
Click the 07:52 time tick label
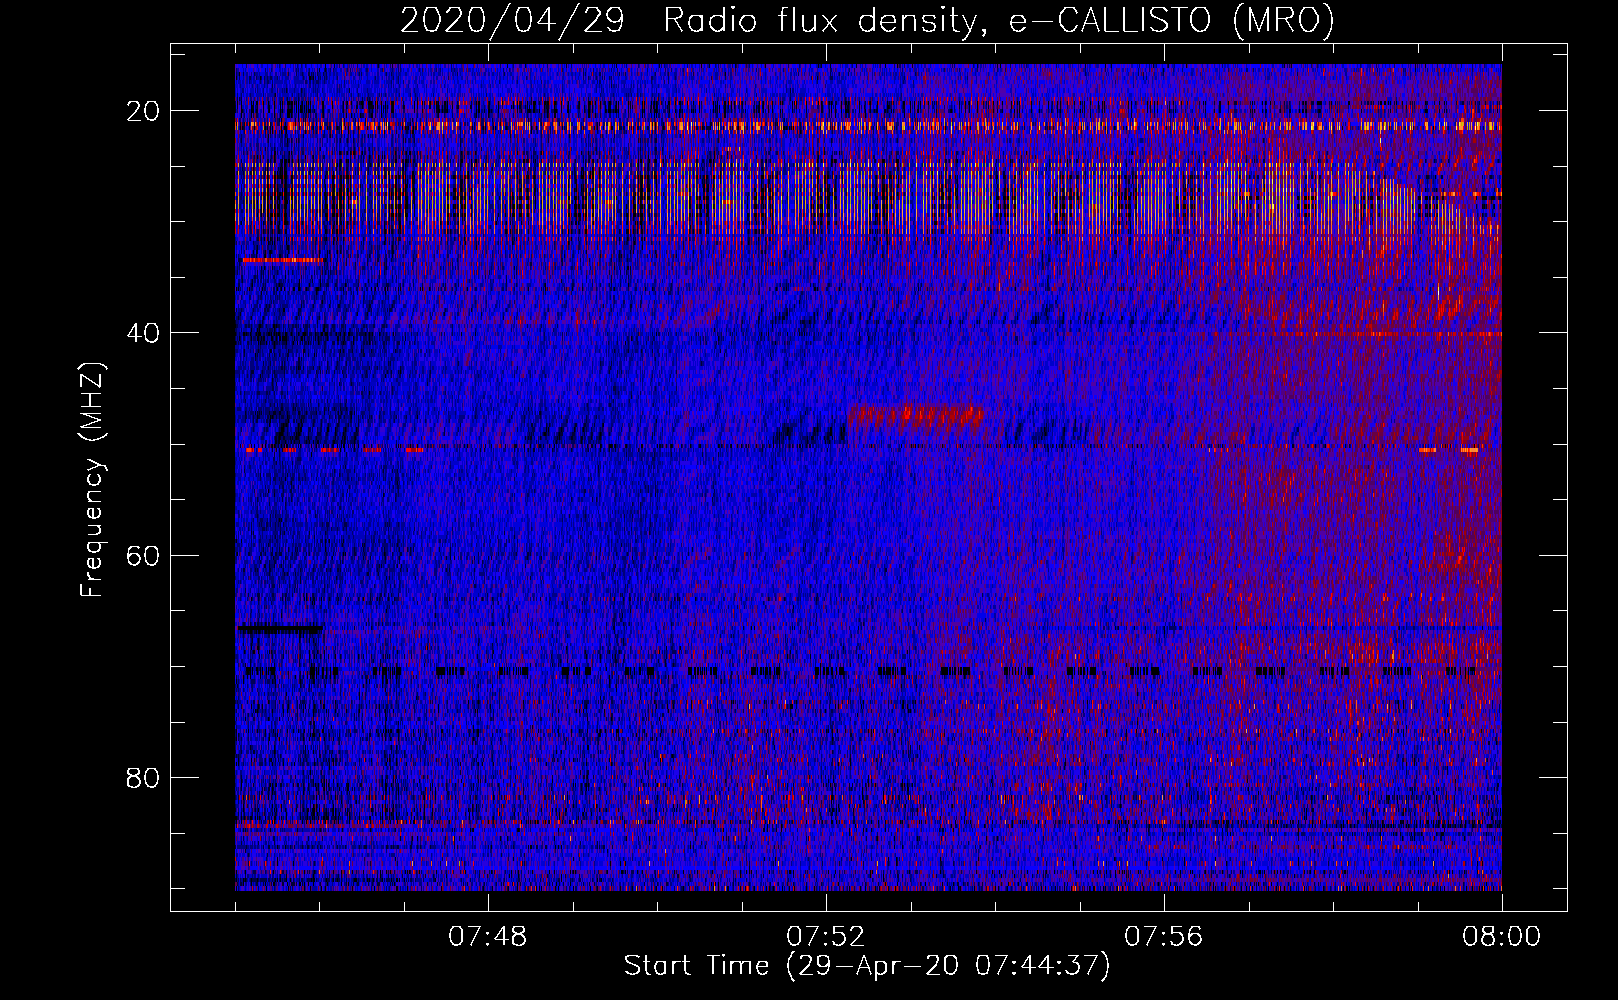click(826, 937)
